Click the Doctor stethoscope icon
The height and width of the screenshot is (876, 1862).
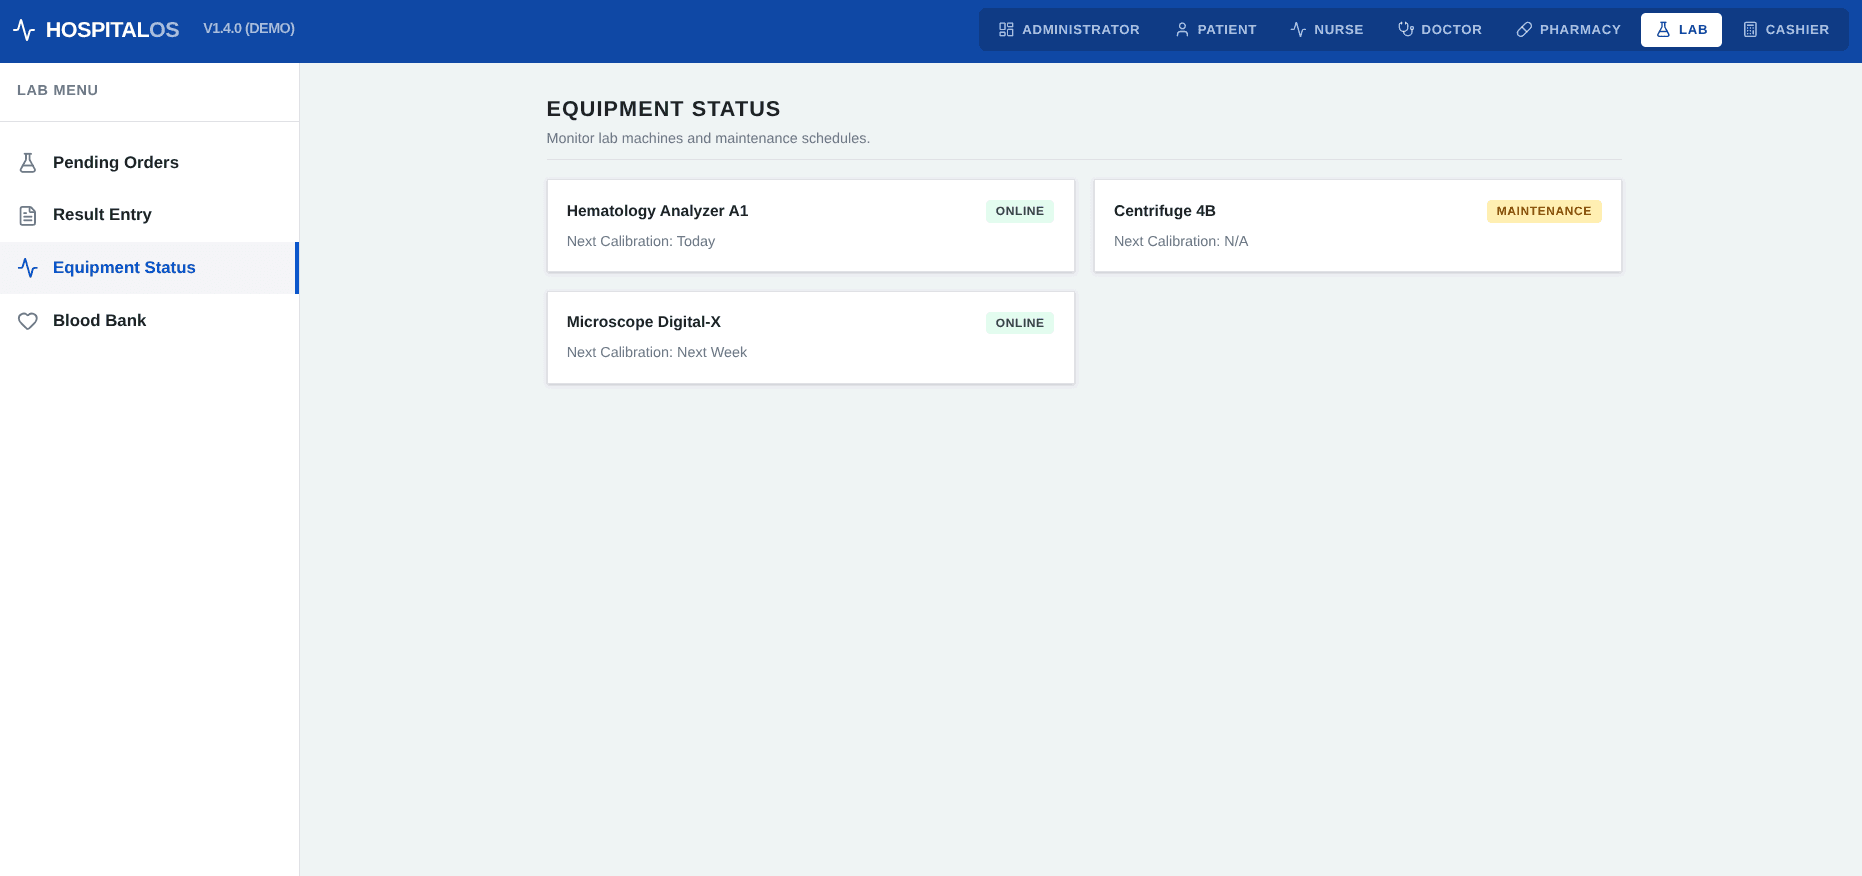click(1406, 30)
